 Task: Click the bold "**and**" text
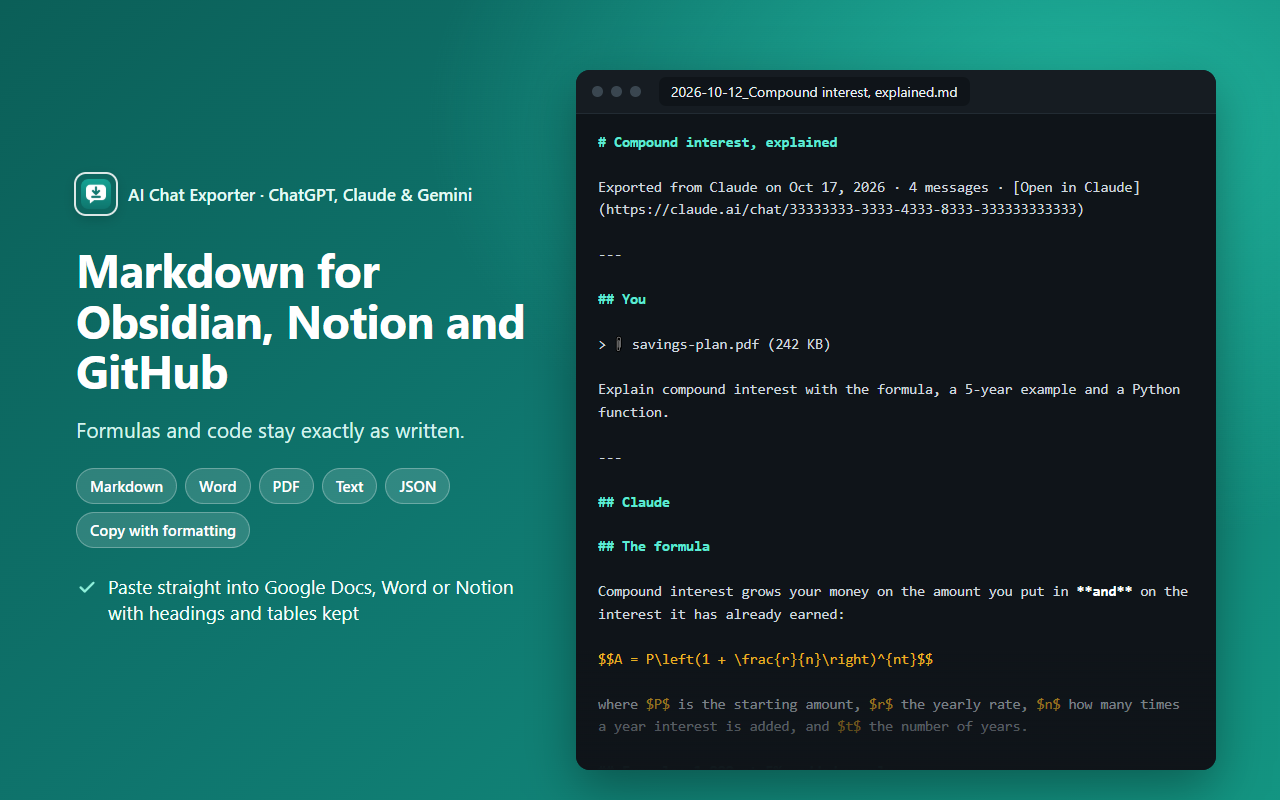point(1104,591)
